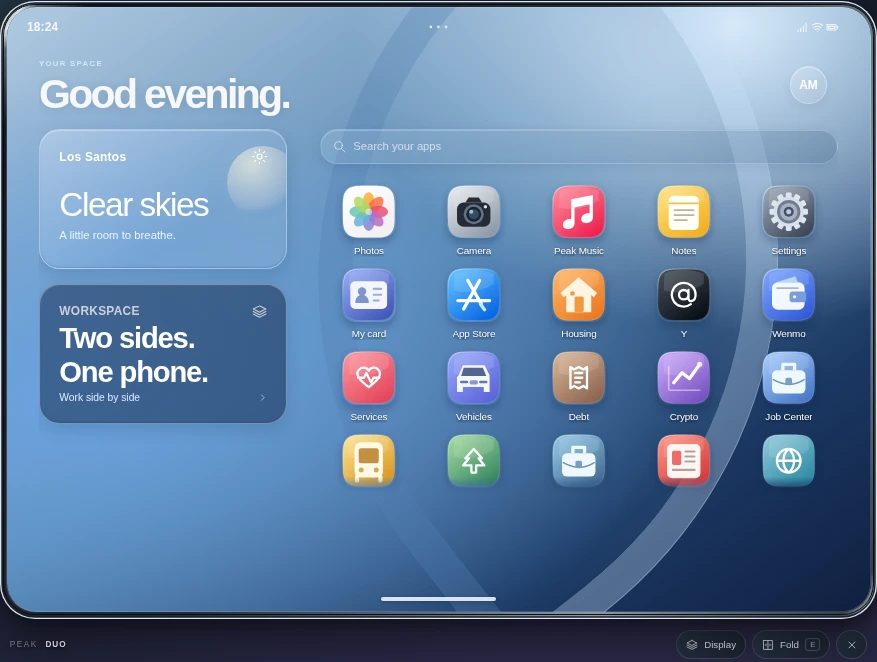The height and width of the screenshot is (662, 877).
Task: Click the Fold button
Action: point(791,645)
